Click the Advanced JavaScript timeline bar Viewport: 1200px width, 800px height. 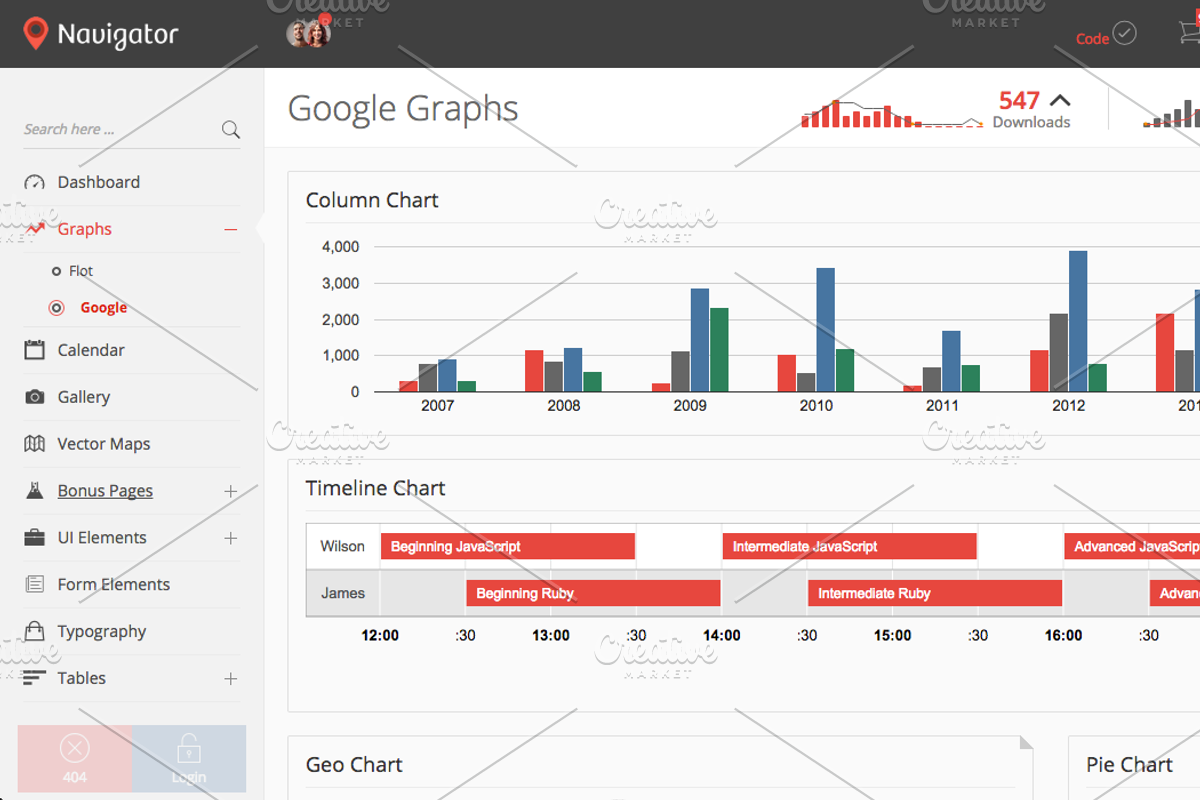coord(1132,546)
